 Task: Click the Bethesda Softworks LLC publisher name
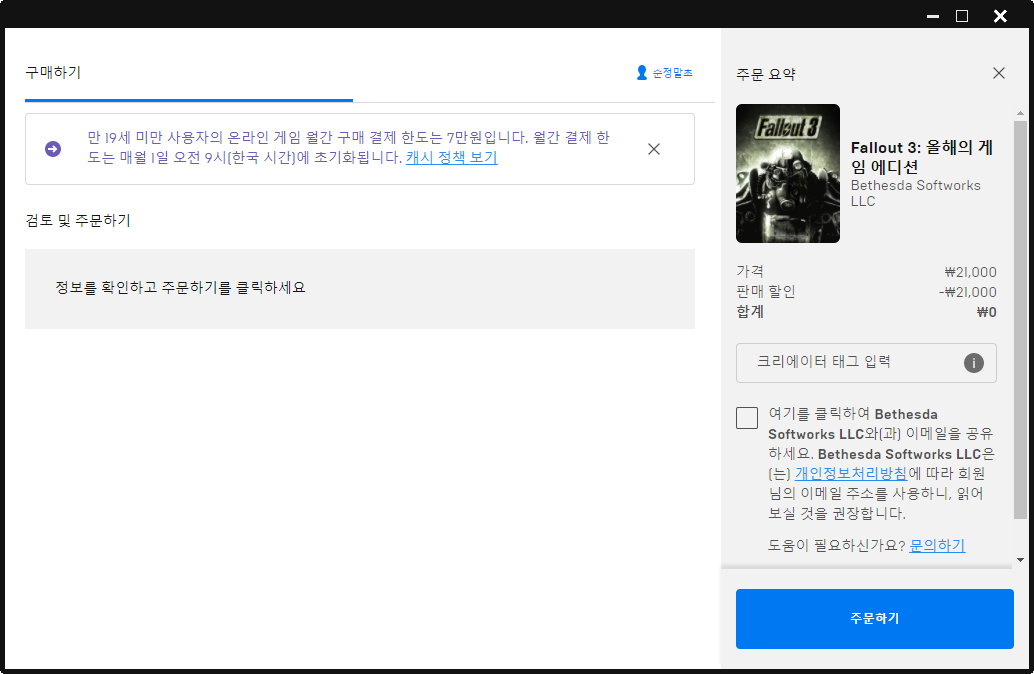(915, 193)
